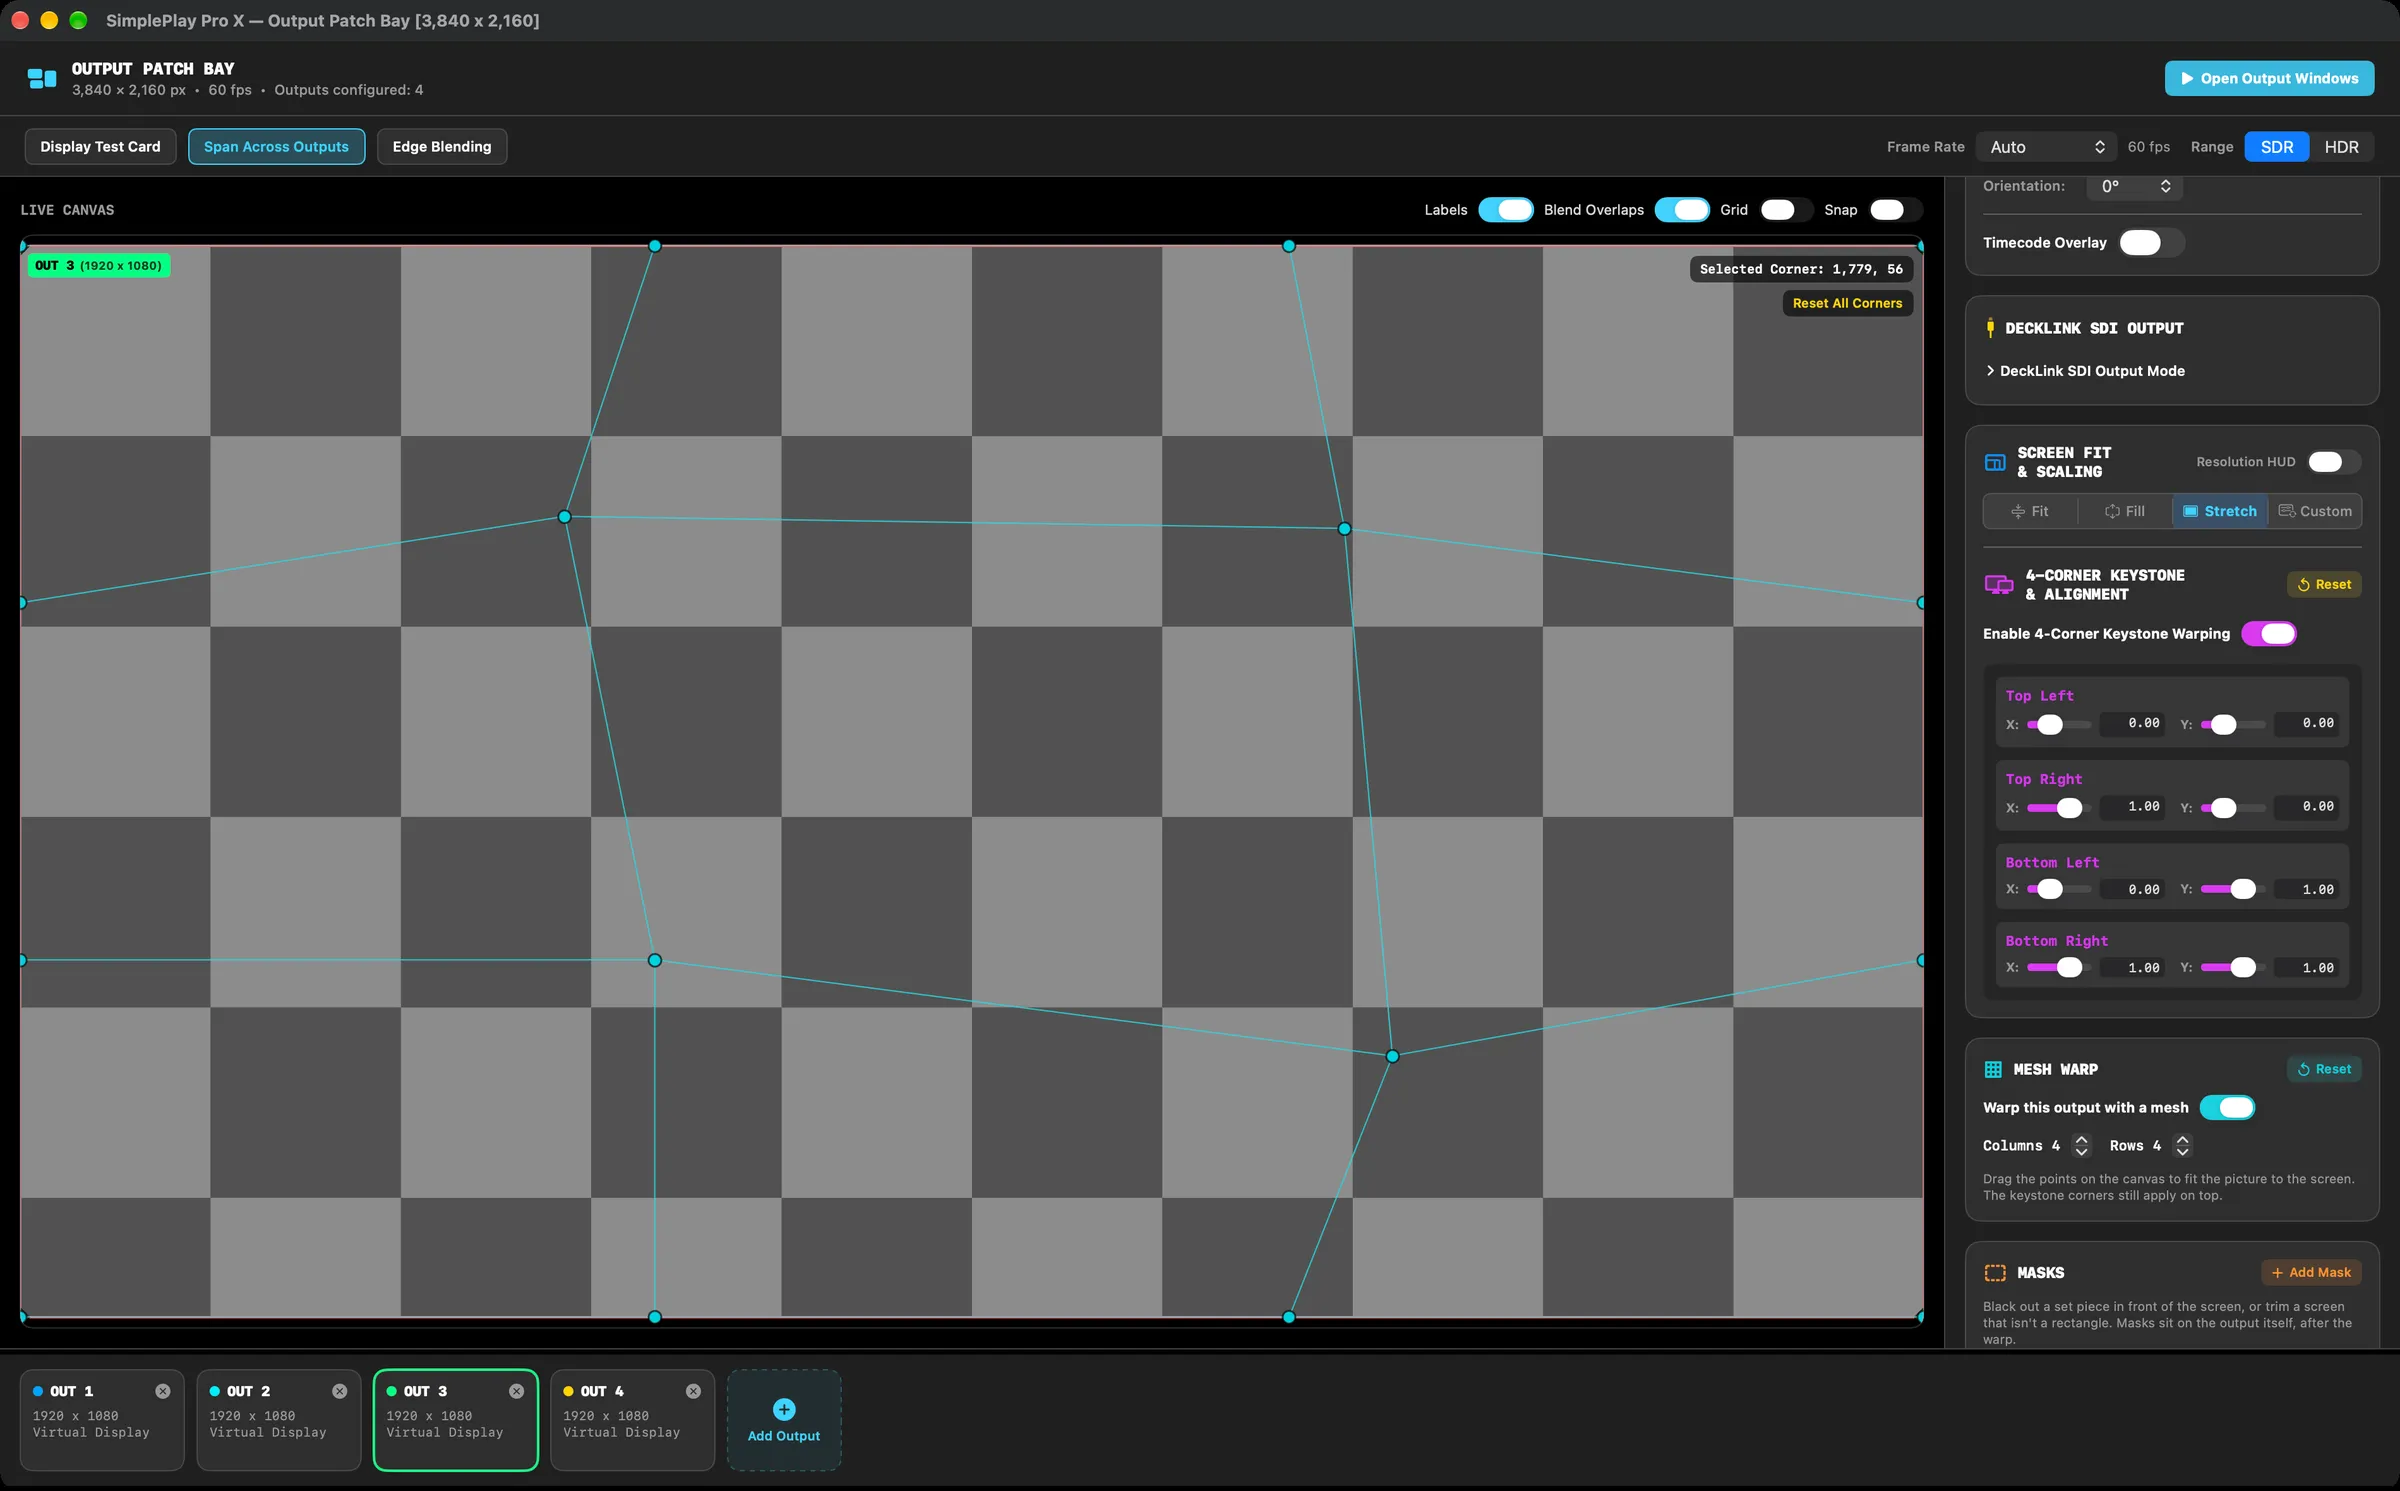Toggle Blend Overlaps switch
The image size is (2400, 1491).
pyautogui.click(x=1682, y=210)
